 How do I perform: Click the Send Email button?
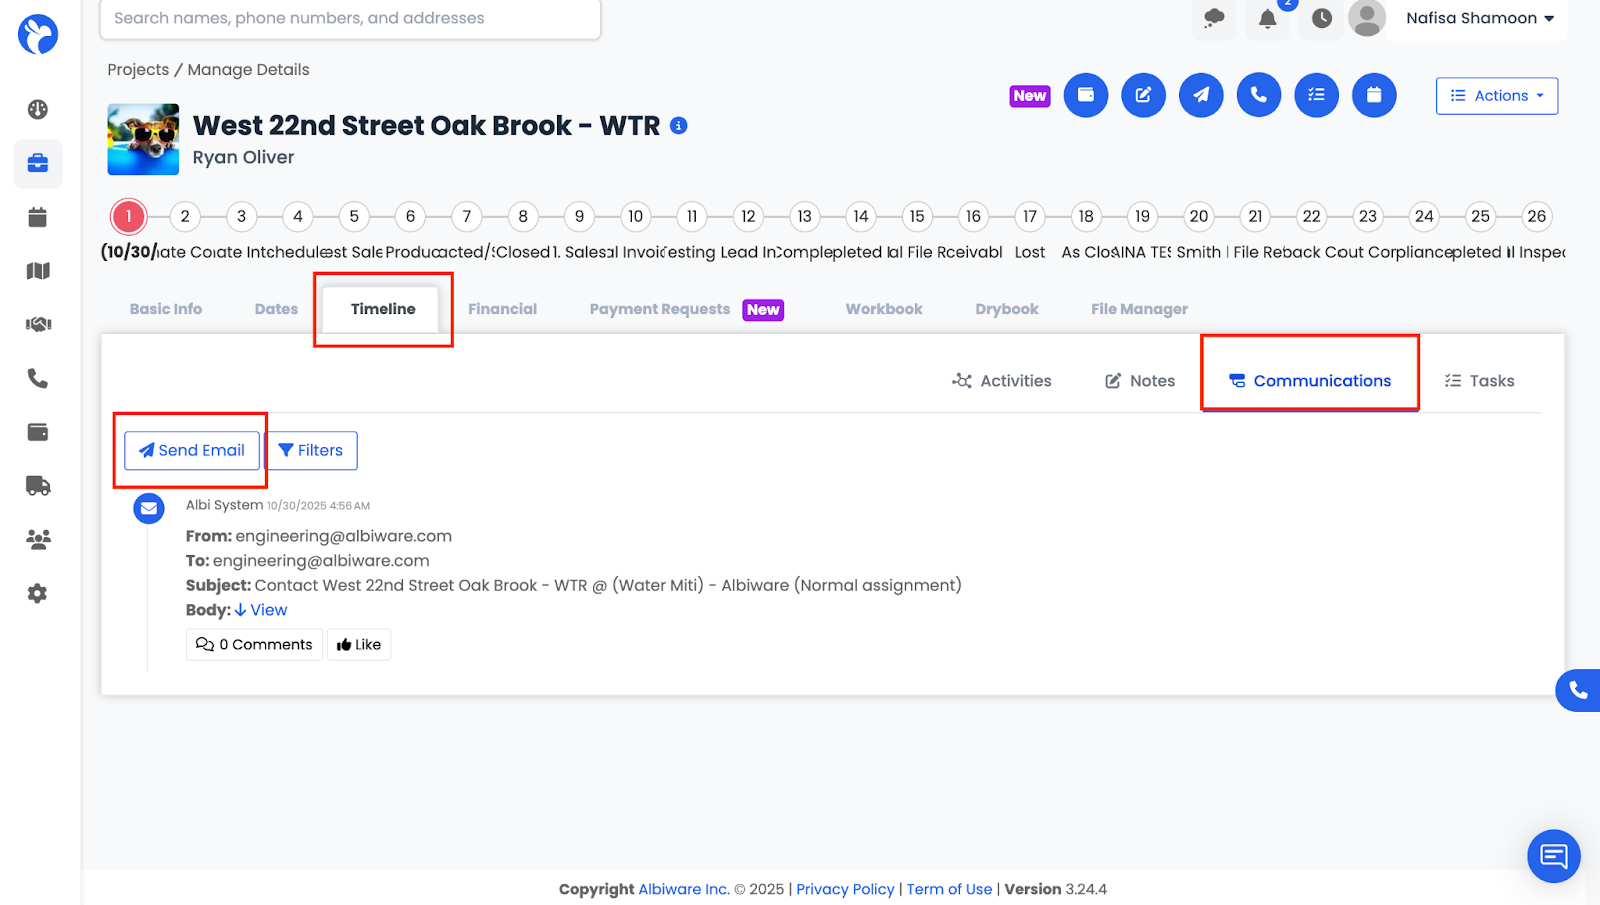point(192,451)
